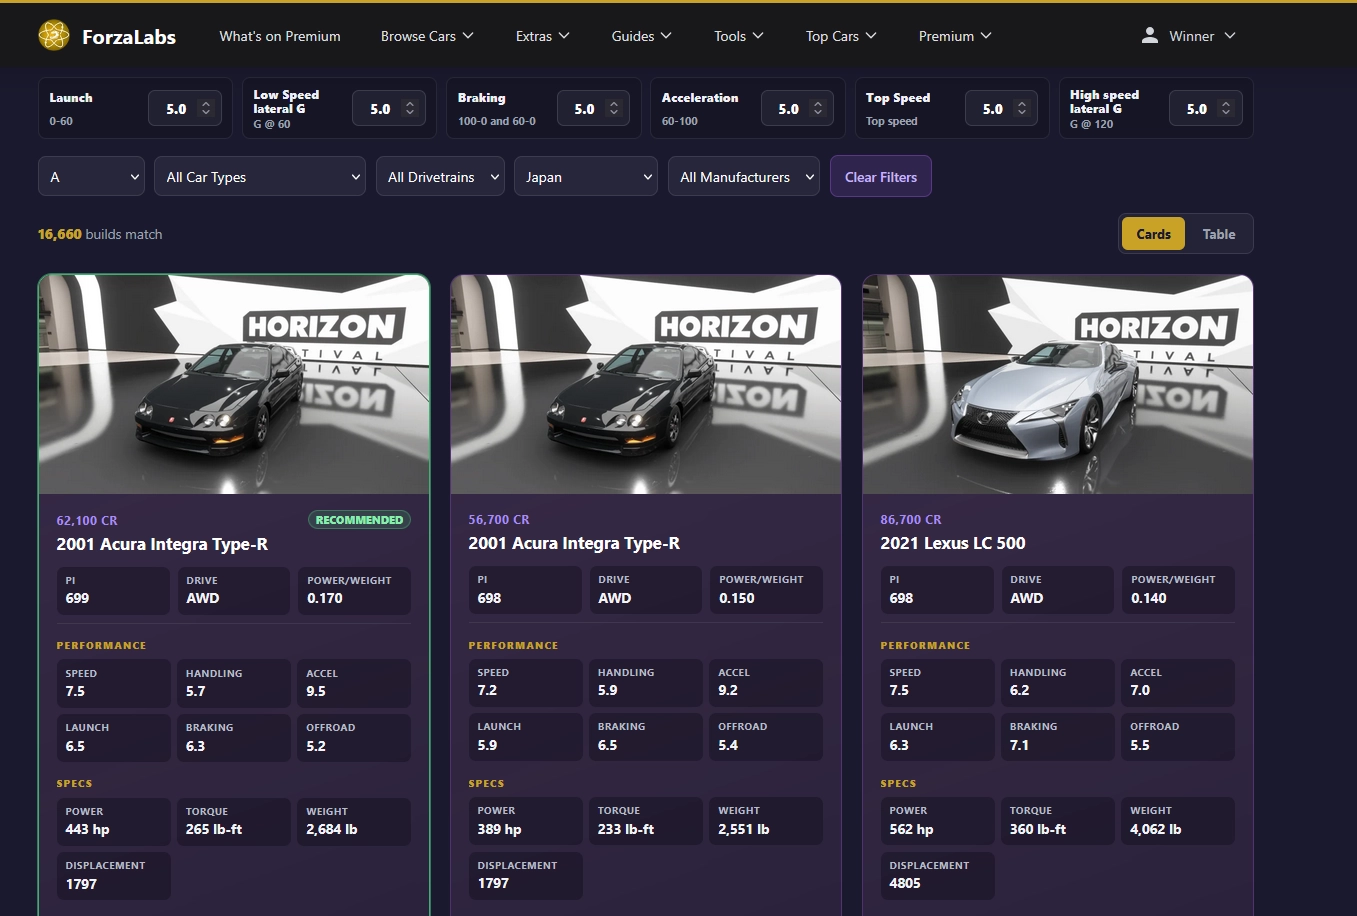
Task: Click the Displacement 4805 tile
Action: pos(937,875)
